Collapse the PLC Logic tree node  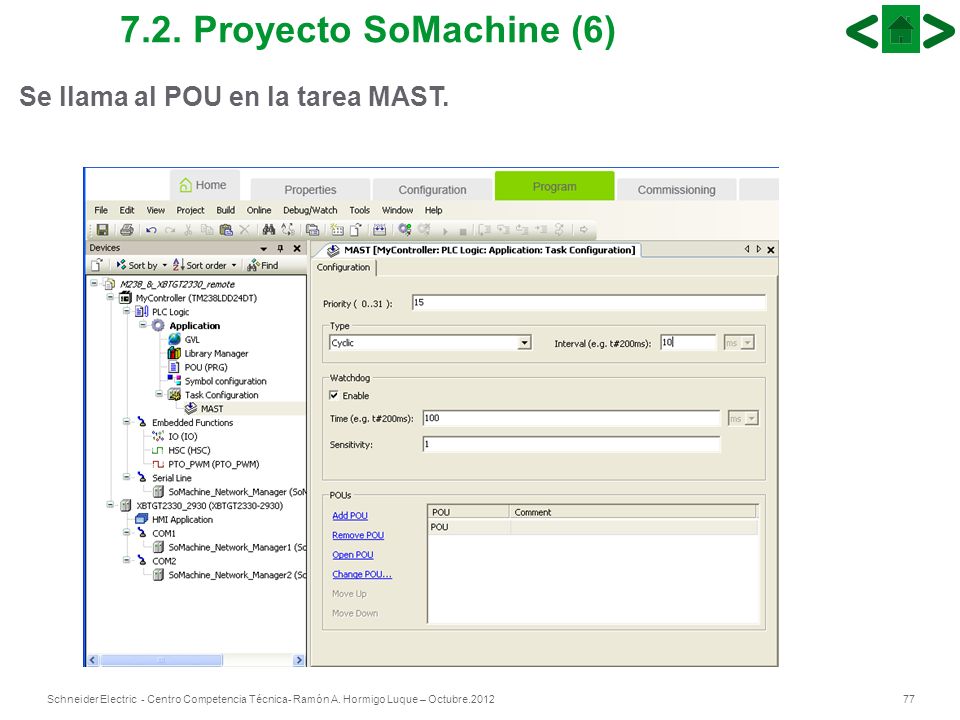click(127, 311)
